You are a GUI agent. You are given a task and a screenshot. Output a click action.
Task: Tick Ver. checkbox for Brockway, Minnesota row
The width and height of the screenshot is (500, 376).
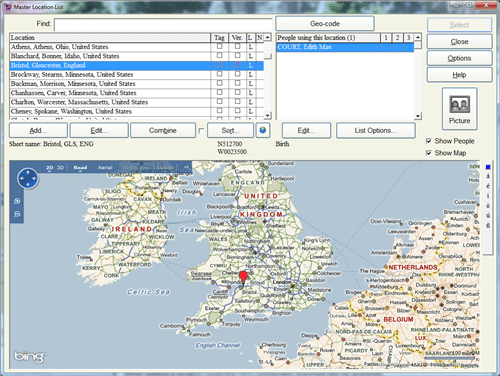(x=237, y=74)
